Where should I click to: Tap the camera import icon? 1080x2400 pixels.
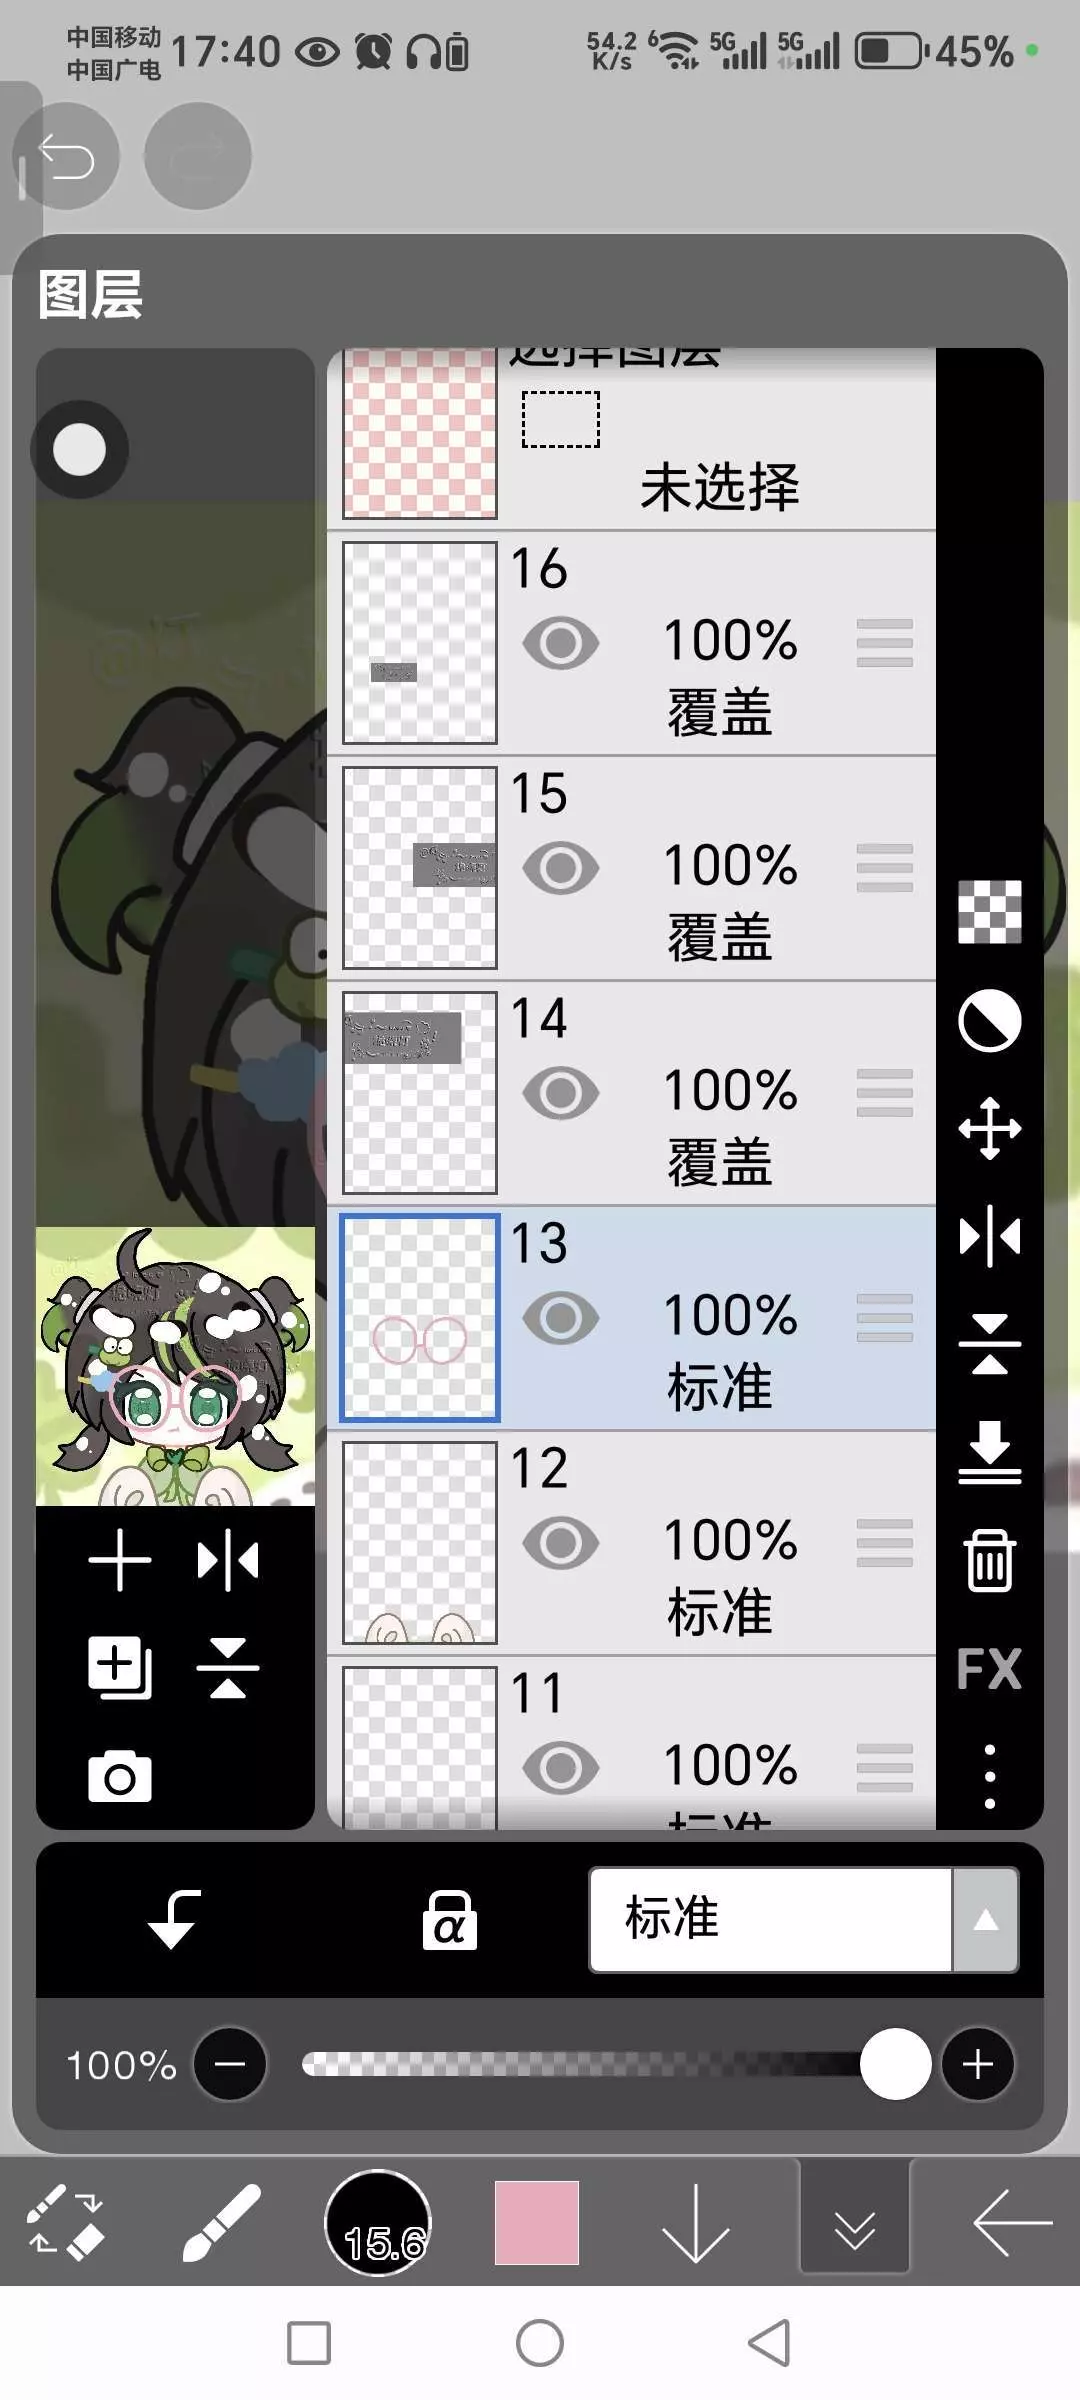(x=120, y=1776)
